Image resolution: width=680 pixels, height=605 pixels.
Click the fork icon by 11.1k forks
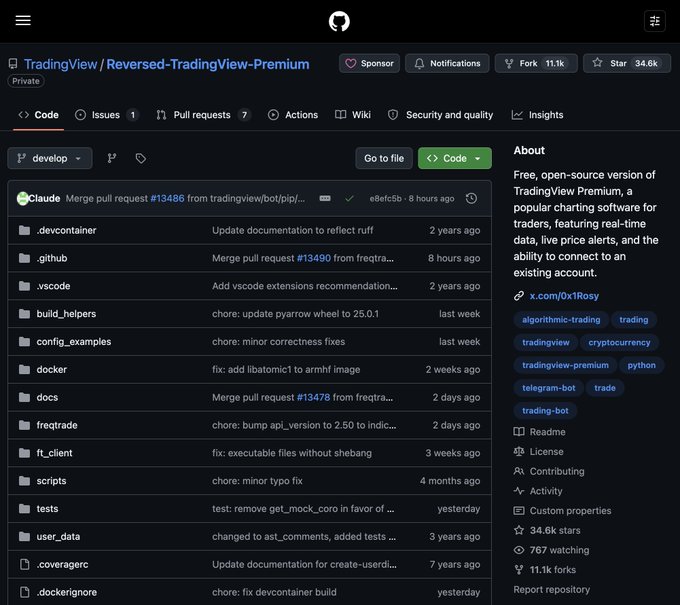[519, 569]
